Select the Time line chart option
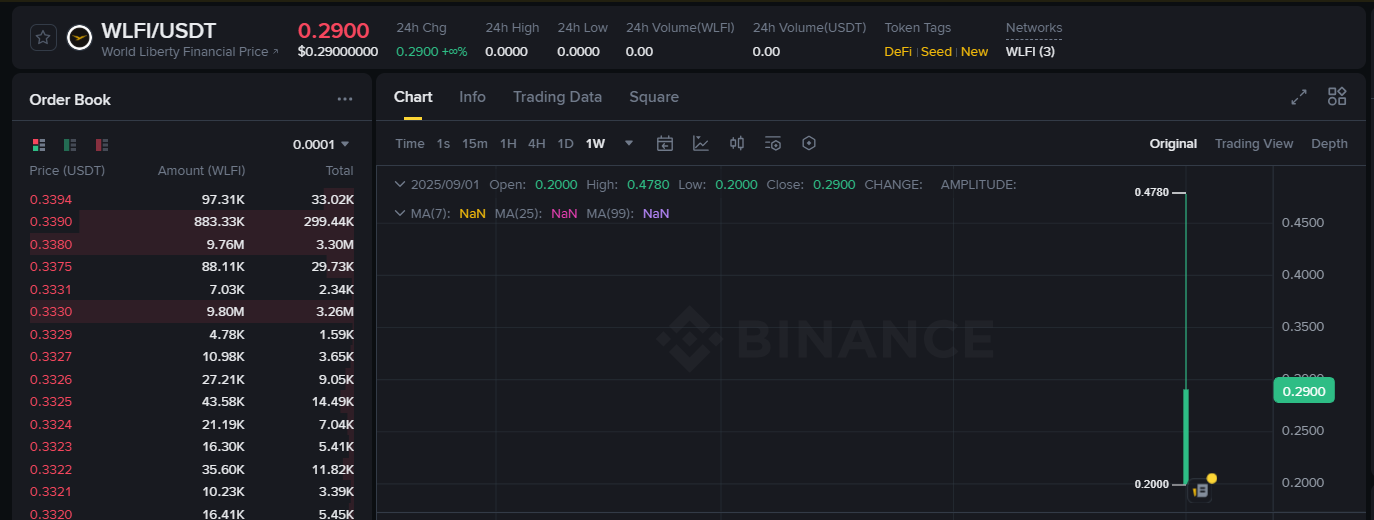 click(410, 143)
